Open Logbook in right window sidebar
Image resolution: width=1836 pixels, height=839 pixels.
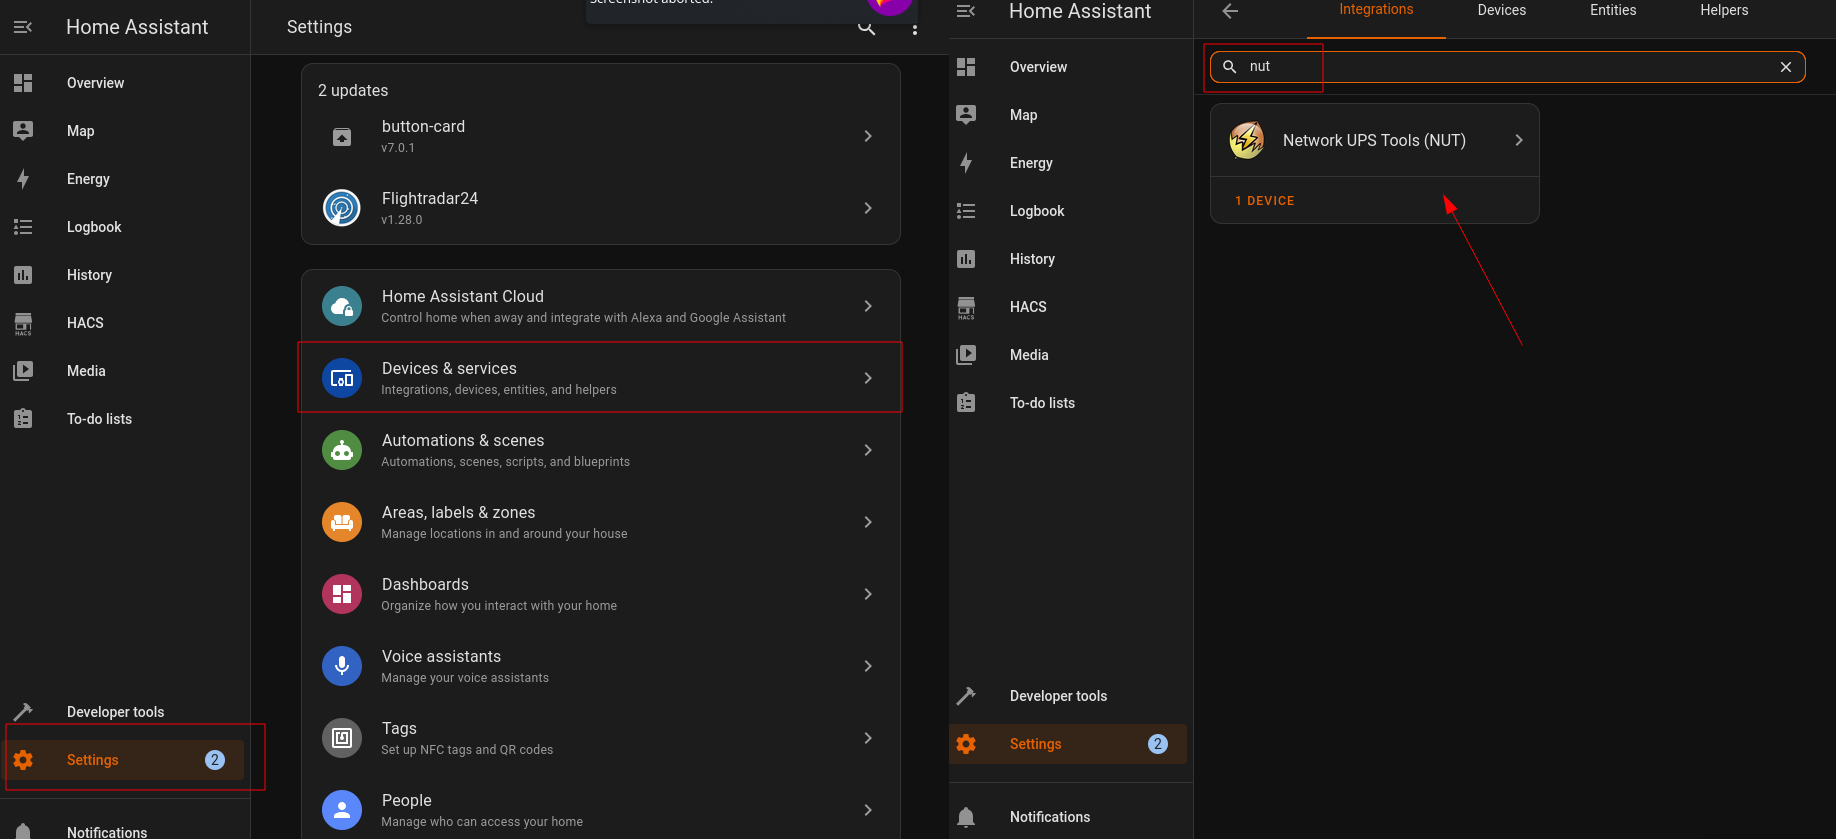tap(1068, 211)
